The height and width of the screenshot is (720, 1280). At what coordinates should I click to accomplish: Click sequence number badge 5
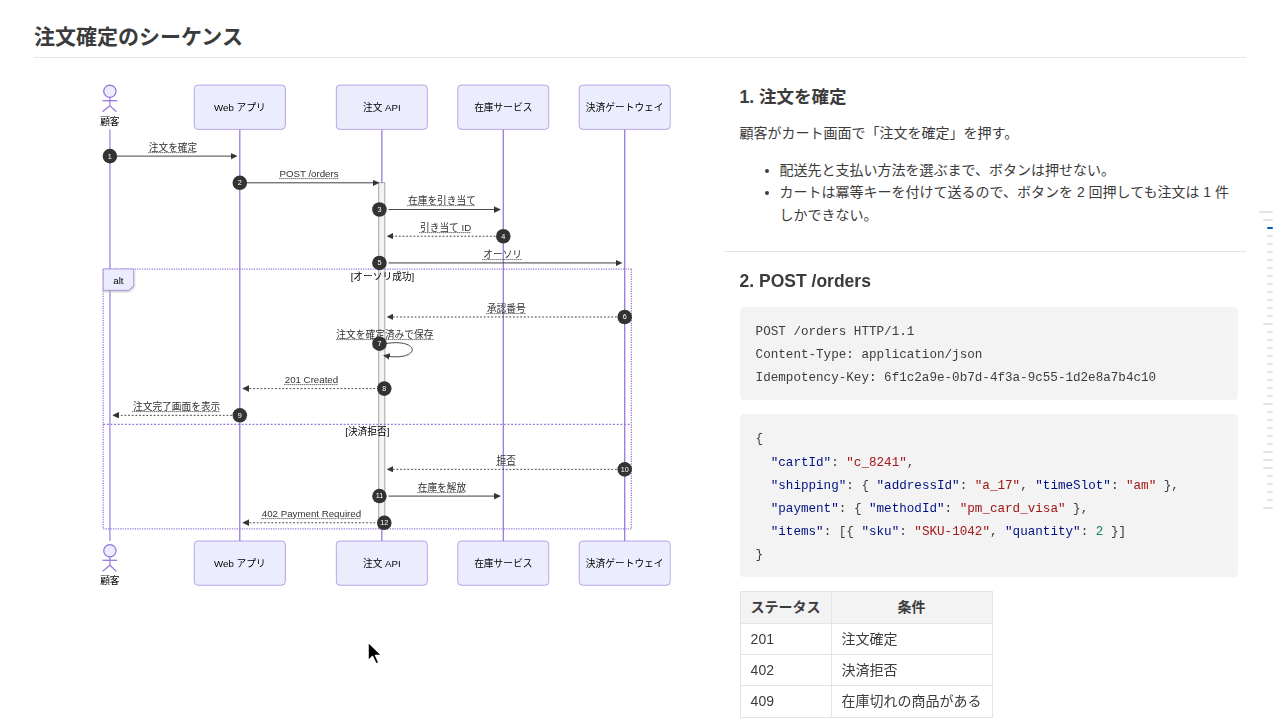(379, 263)
